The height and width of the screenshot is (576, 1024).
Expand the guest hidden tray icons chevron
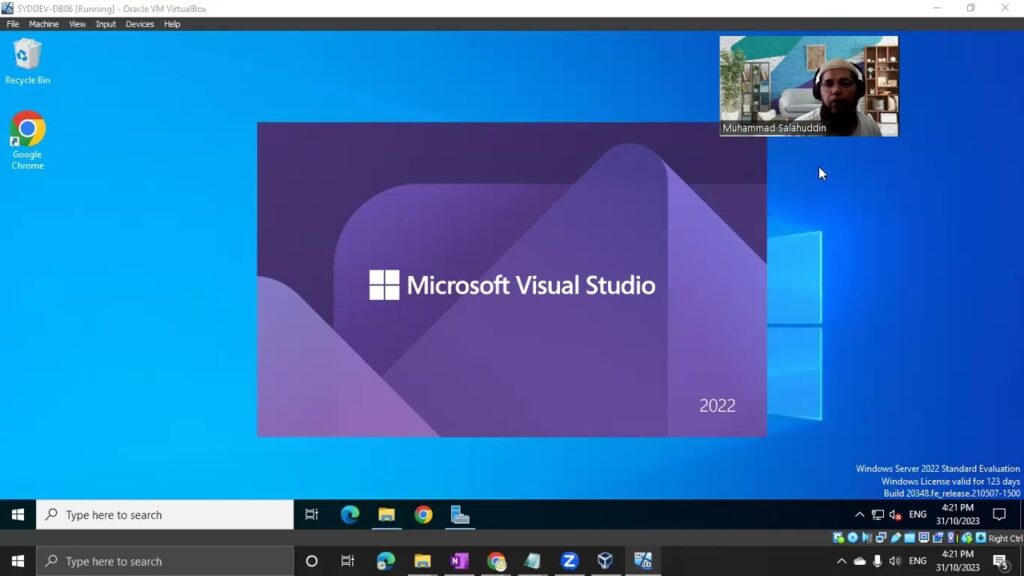pos(859,515)
